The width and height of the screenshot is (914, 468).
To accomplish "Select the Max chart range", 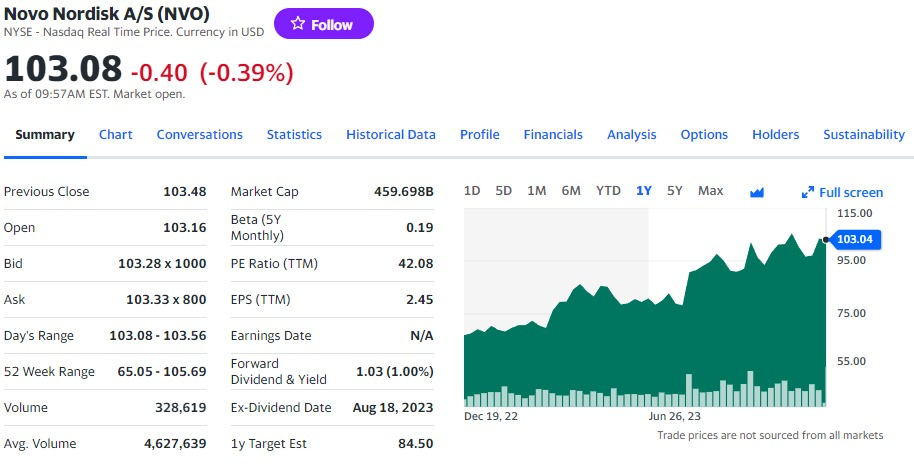I will pos(711,191).
